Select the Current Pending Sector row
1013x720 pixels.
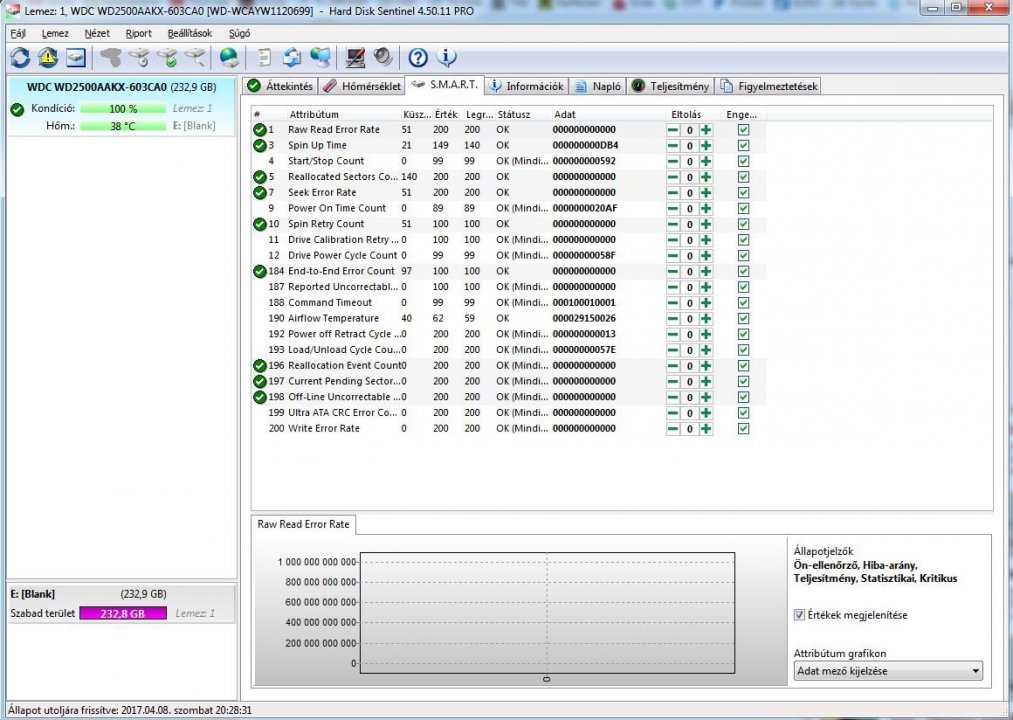coord(508,381)
